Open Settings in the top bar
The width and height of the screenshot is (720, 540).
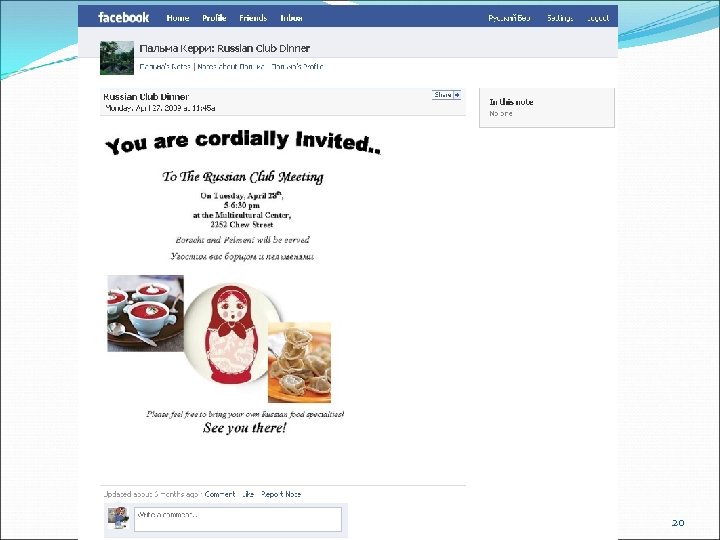pyautogui.click(x=560, y=18)
